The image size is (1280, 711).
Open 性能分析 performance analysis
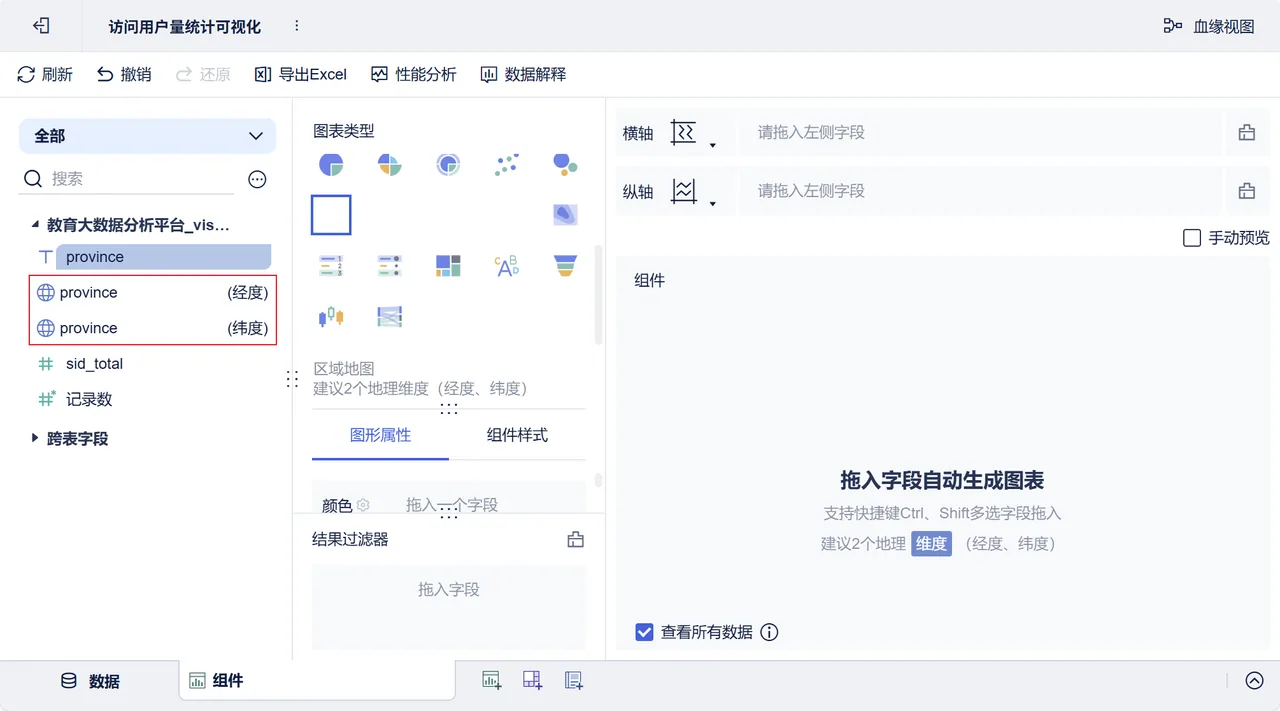point(413,74)
